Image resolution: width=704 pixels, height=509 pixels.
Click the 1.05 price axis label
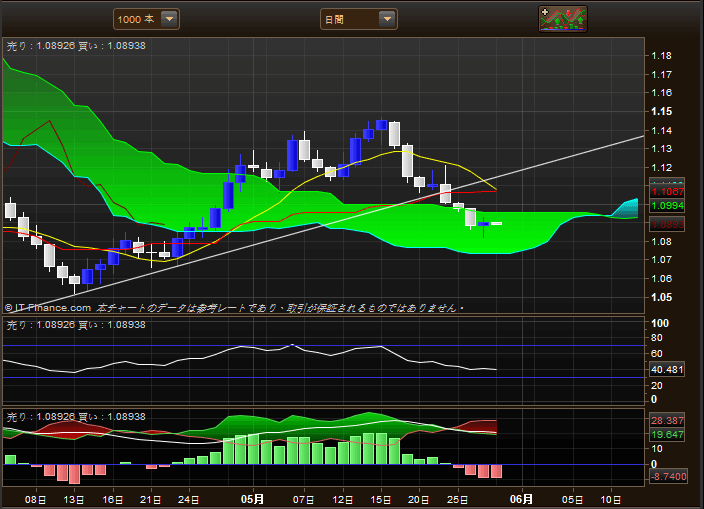pos(661,297)
